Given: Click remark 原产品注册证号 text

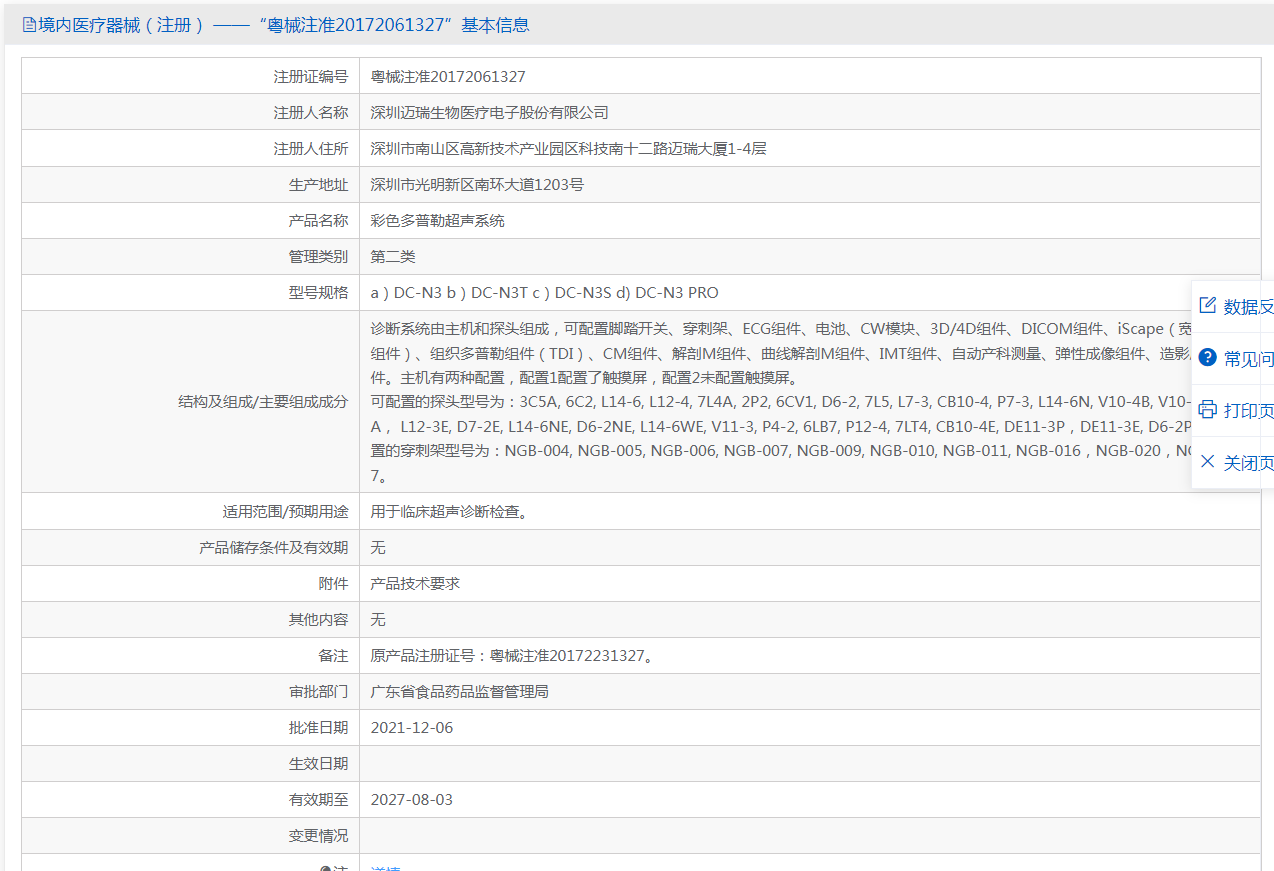Looking at the screenshot, I should 513,656.
